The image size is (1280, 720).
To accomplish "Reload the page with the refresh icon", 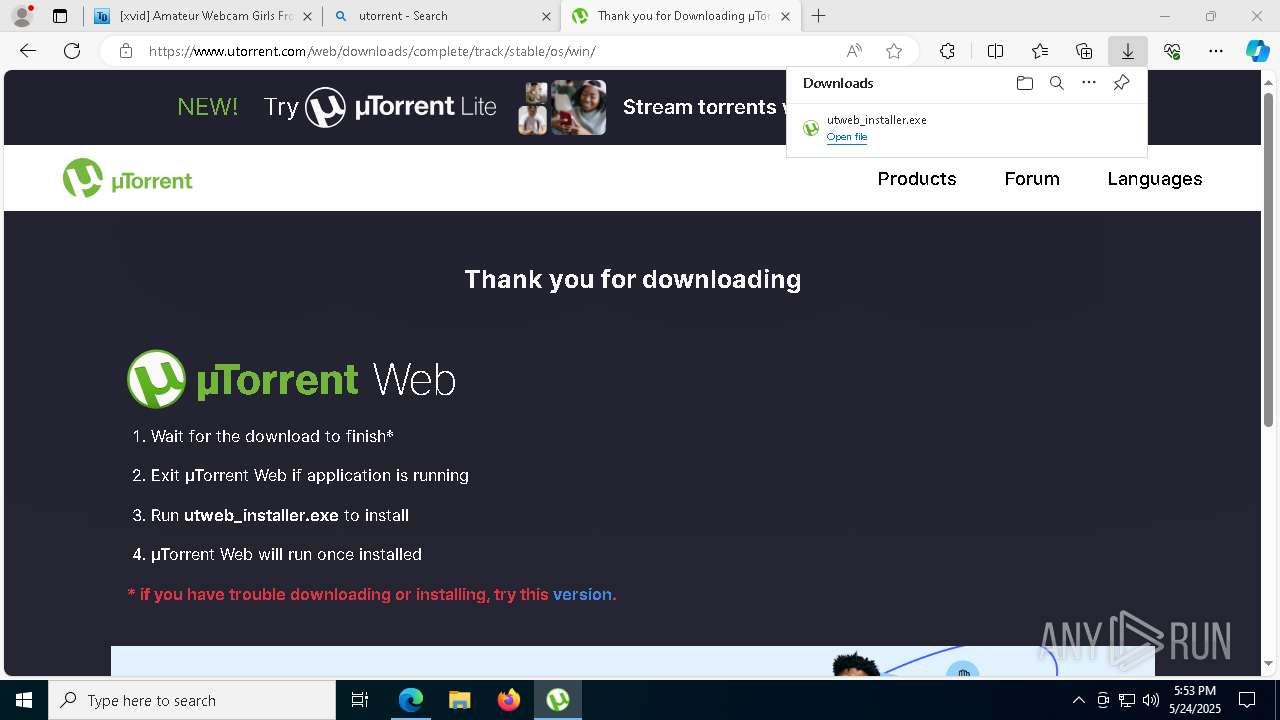I will pos(72,51).
